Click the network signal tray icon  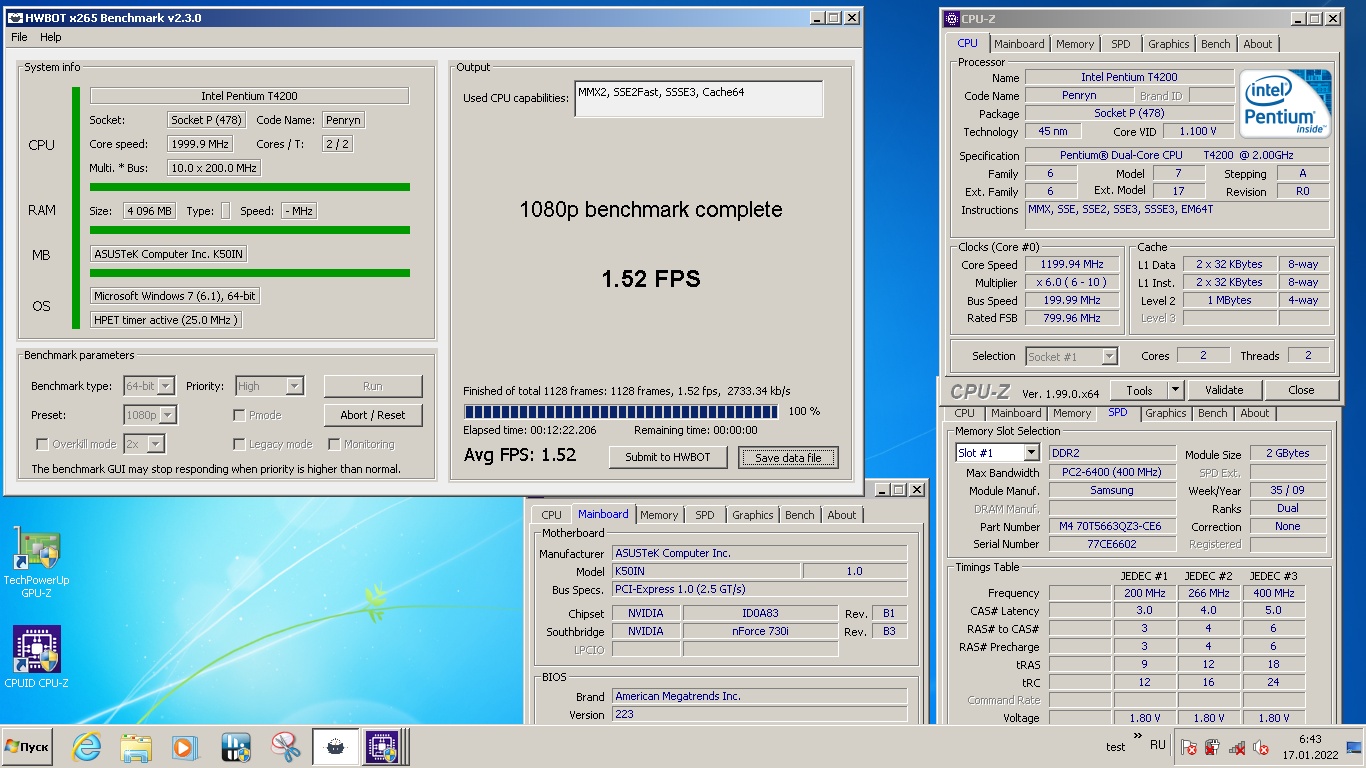1237,747
